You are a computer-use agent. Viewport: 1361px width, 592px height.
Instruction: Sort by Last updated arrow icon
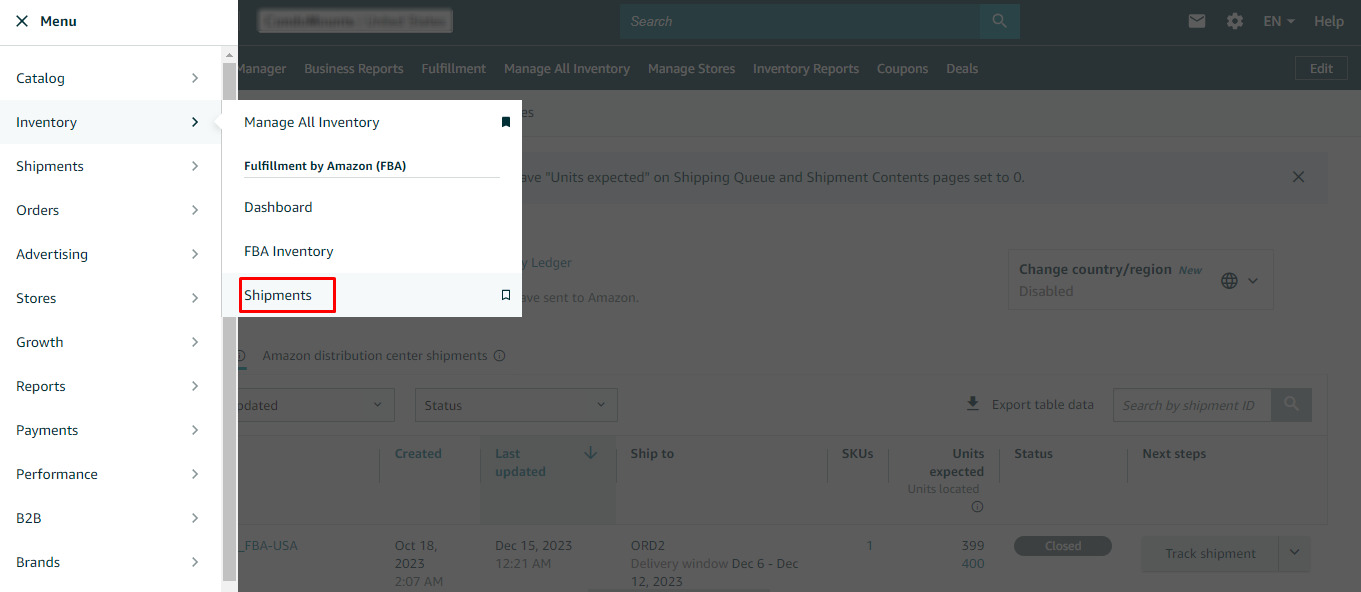pos(590,453)
